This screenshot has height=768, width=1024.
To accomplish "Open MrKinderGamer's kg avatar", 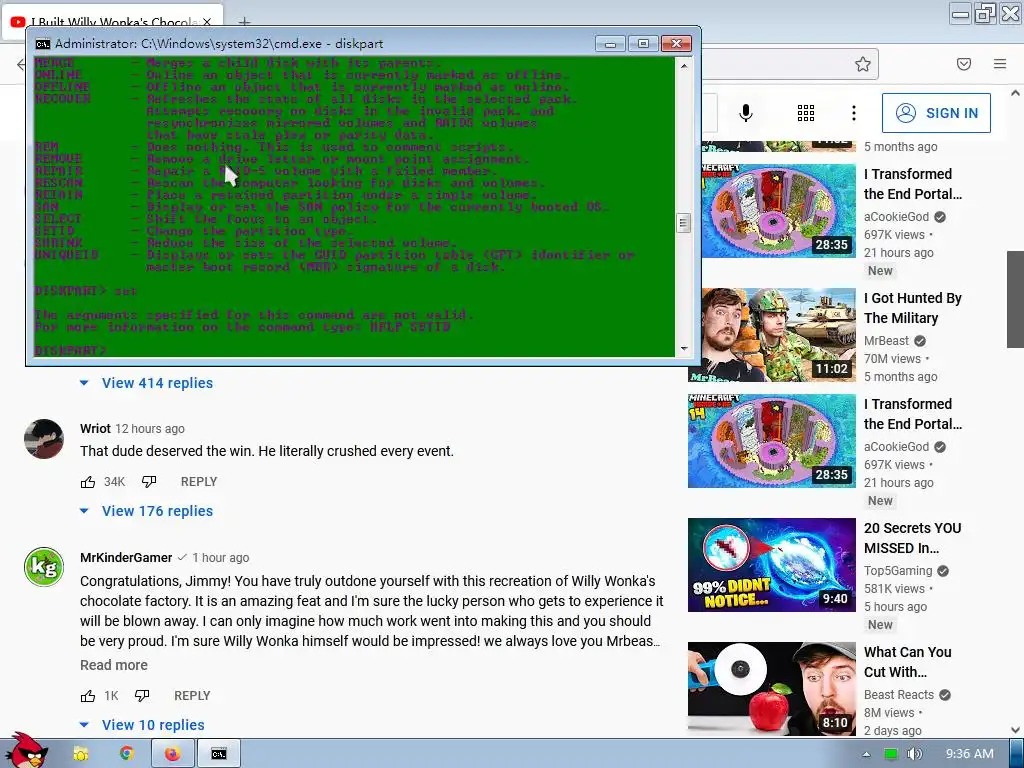I will click(44, 567).
